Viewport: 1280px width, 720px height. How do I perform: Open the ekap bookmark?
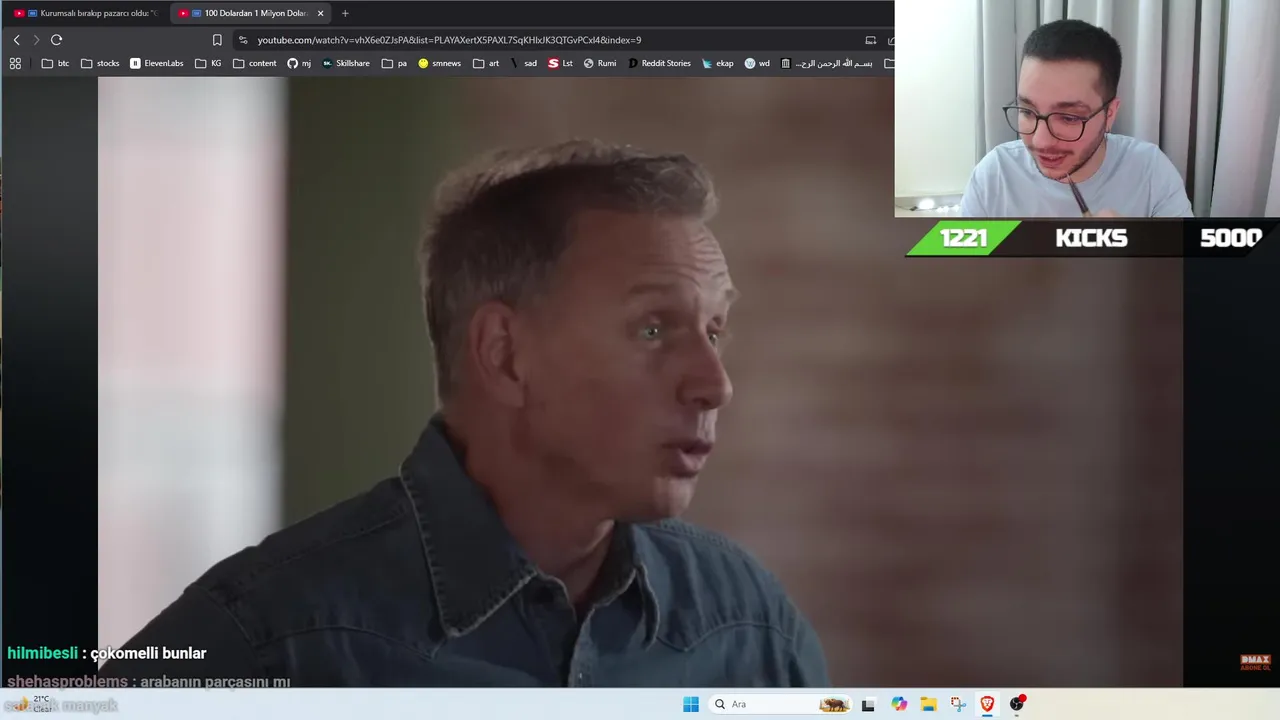[x=718, y=63]
